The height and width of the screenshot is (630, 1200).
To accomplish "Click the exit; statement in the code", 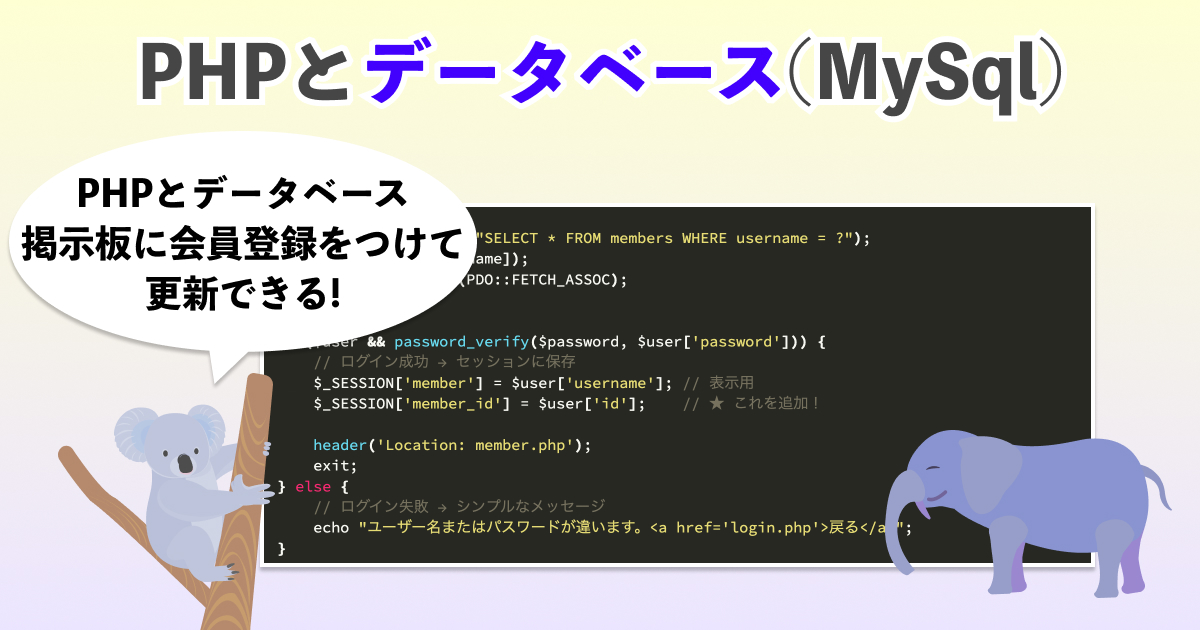I will [335, 466].
